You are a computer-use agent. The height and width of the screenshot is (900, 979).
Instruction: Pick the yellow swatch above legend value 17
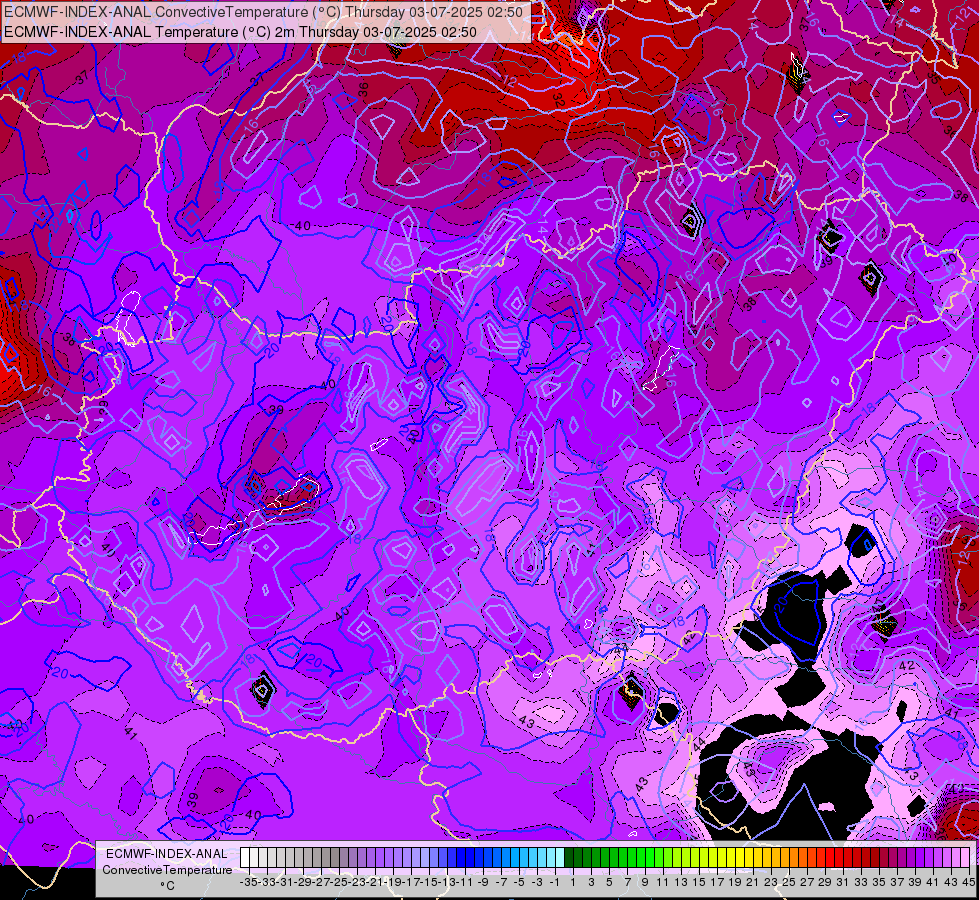(x=714, y=858)
